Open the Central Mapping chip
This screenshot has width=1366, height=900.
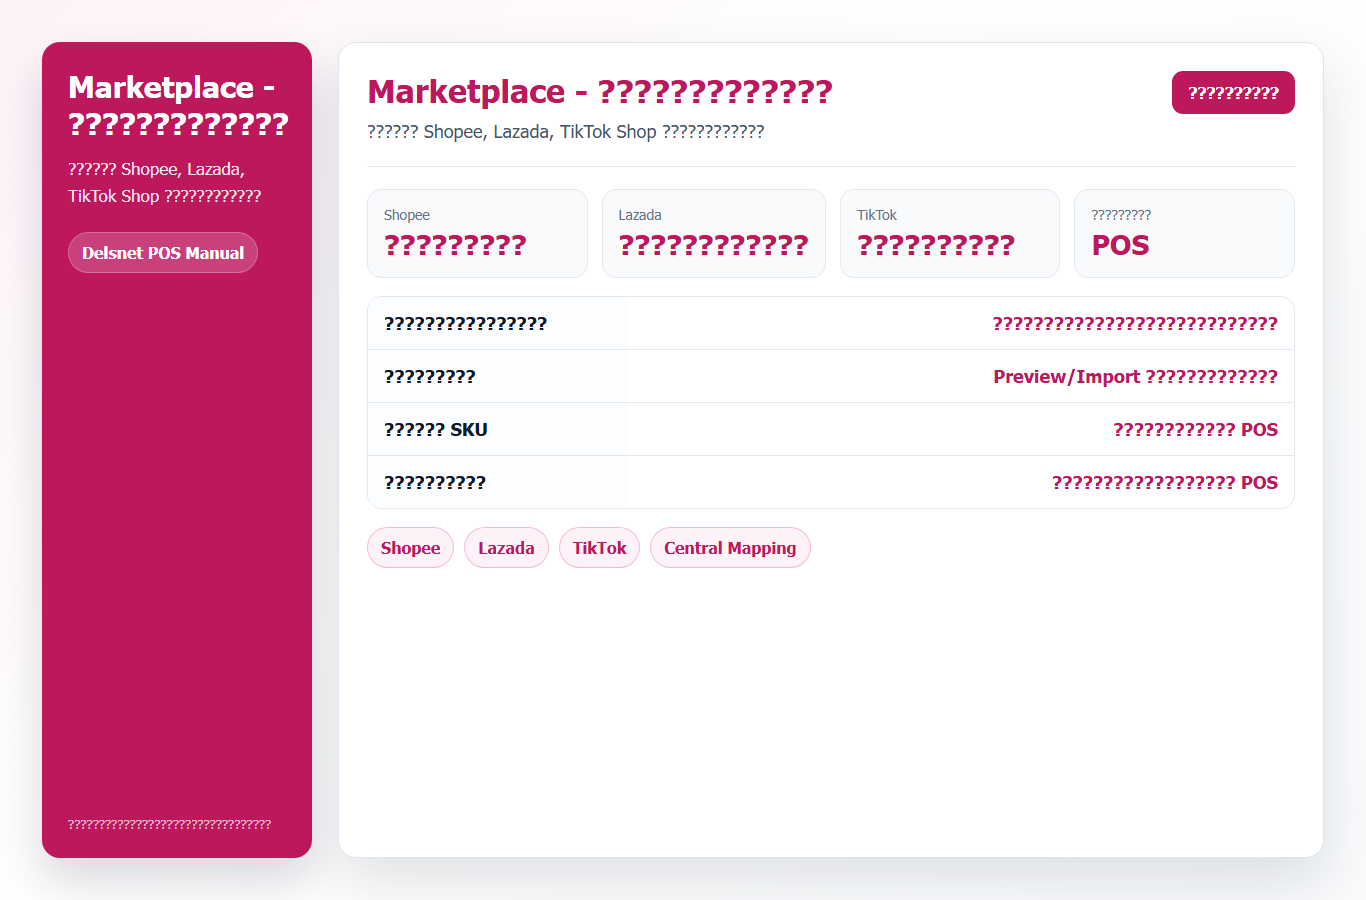[730, 548]
